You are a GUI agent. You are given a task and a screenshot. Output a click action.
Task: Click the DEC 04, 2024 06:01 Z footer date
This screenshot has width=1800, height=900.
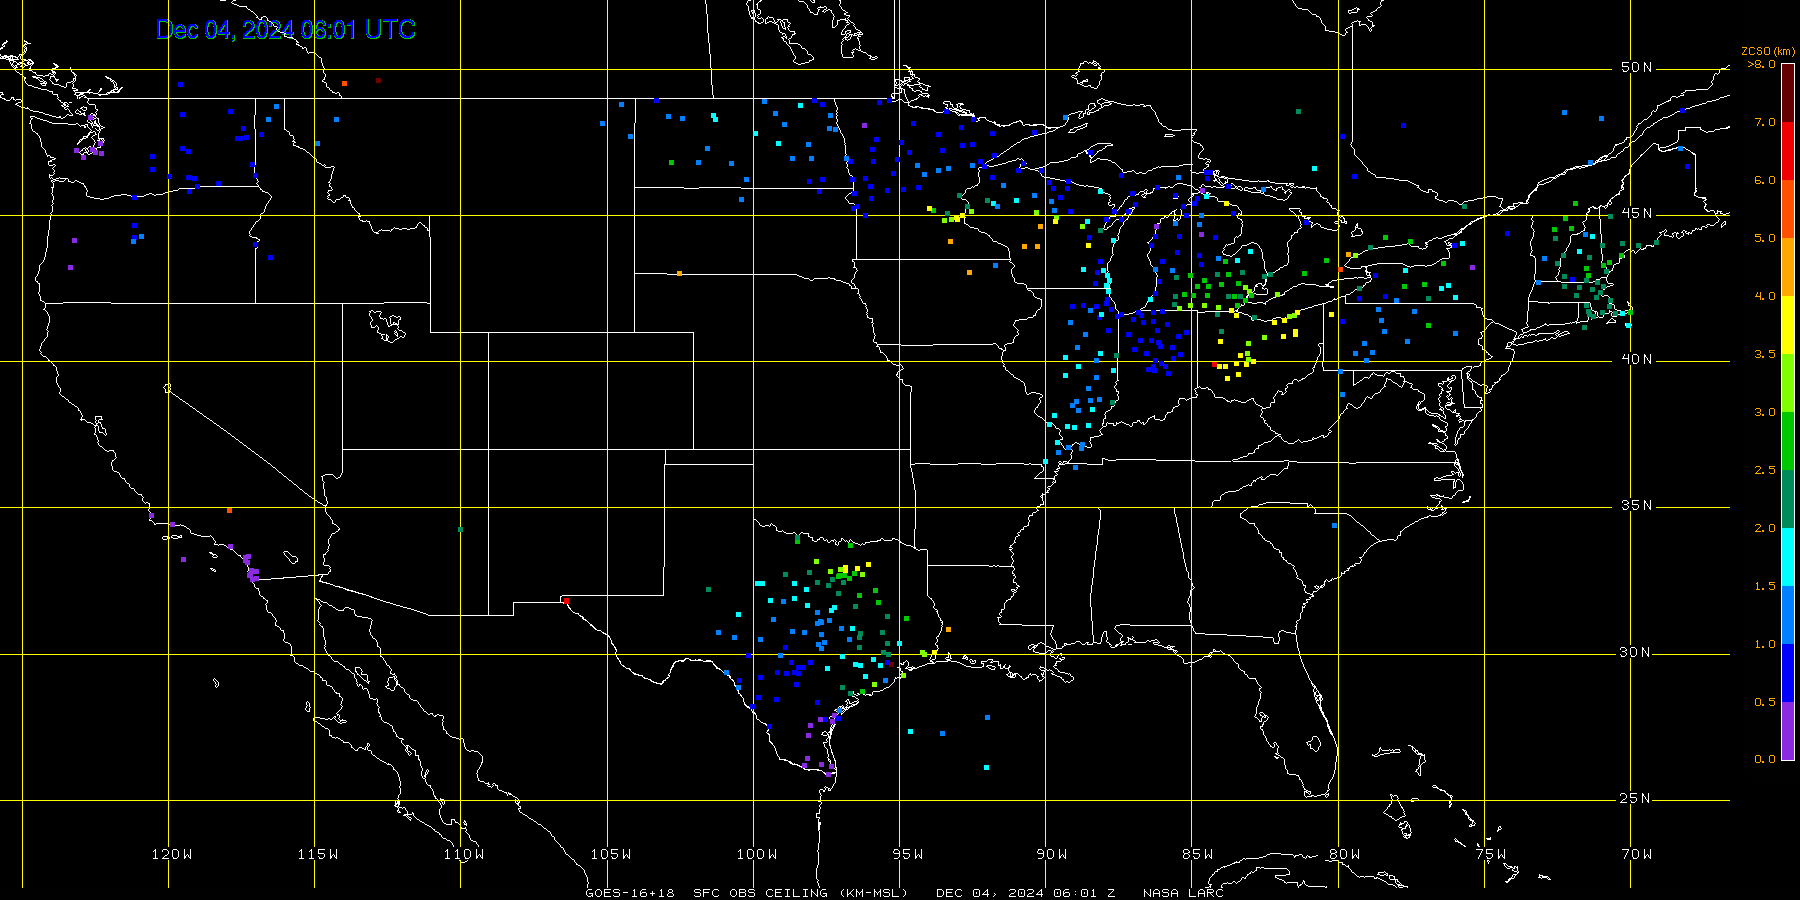1025,893
